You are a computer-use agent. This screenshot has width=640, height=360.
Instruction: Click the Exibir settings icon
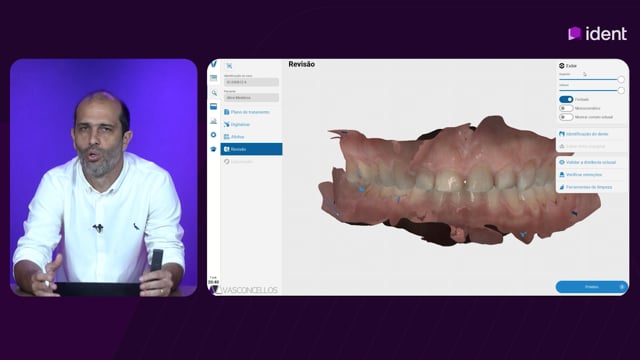562,66
